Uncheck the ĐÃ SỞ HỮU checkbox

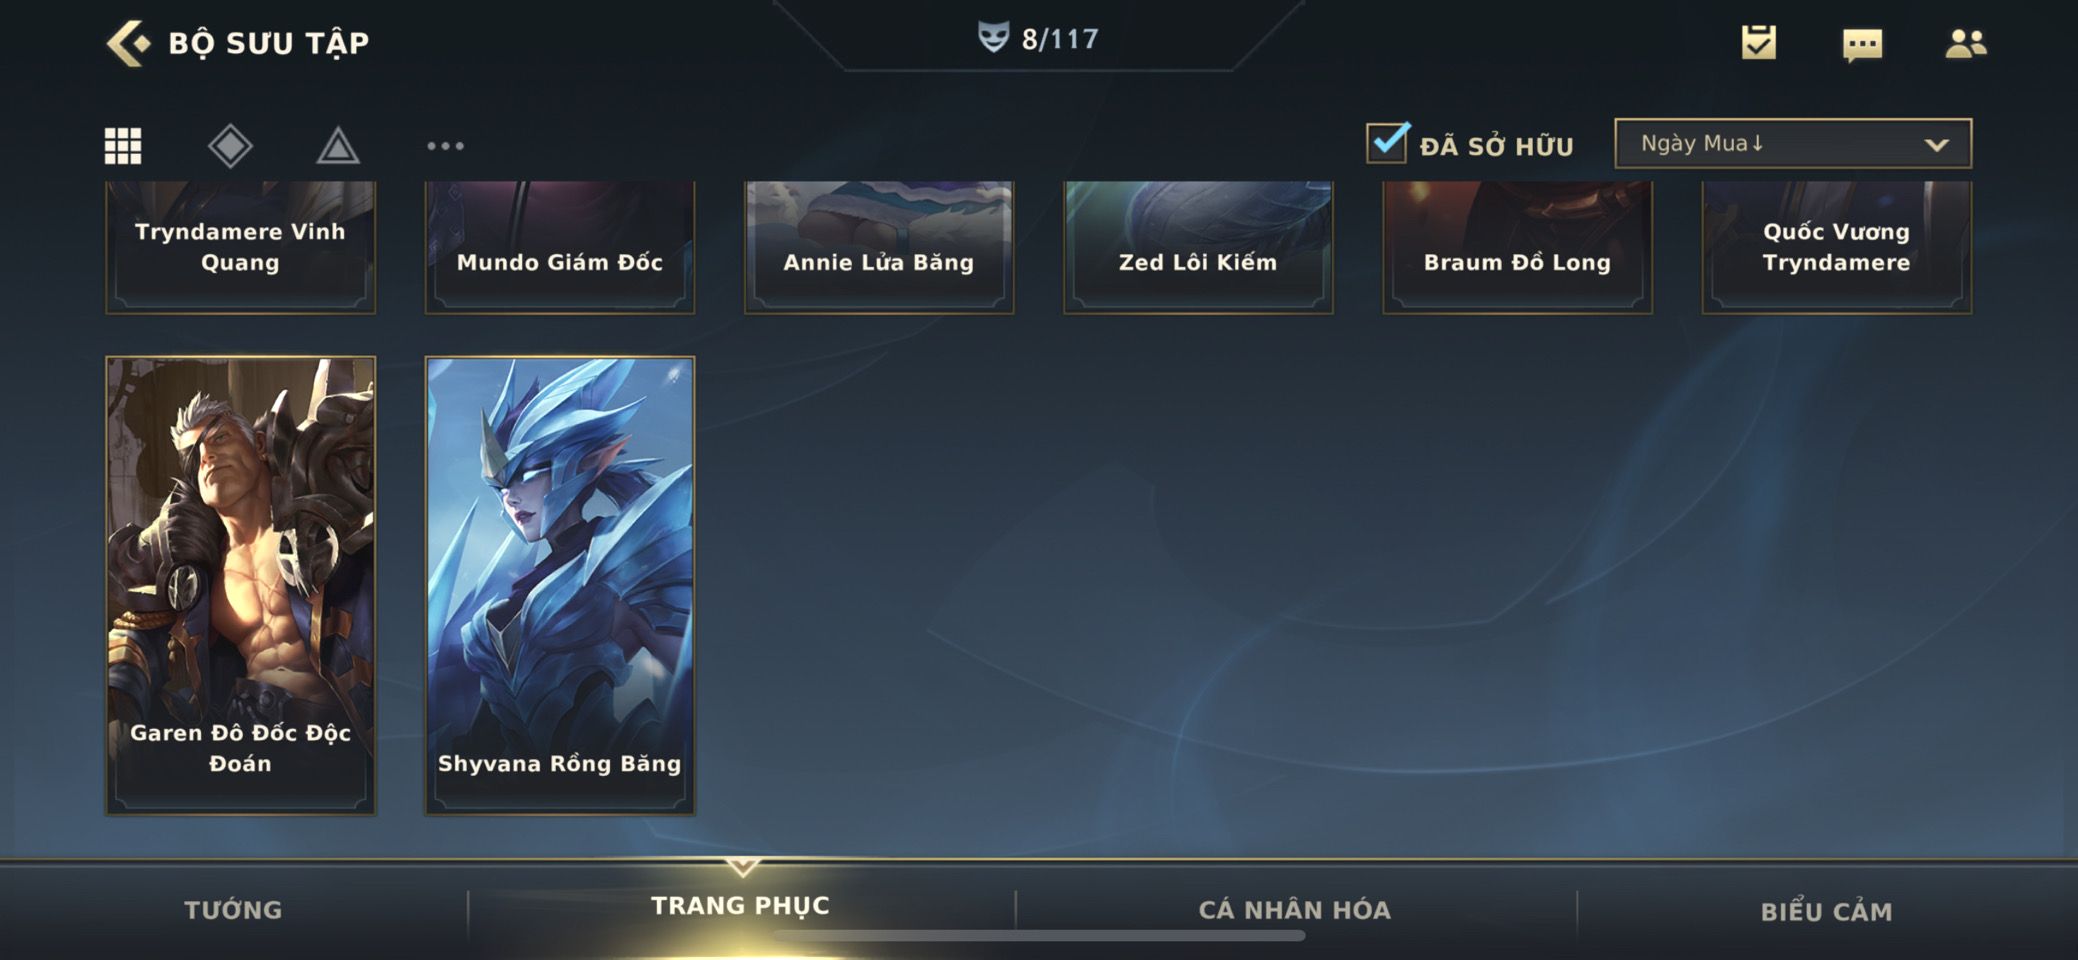pyautogui.click(x=1388, y=143)
